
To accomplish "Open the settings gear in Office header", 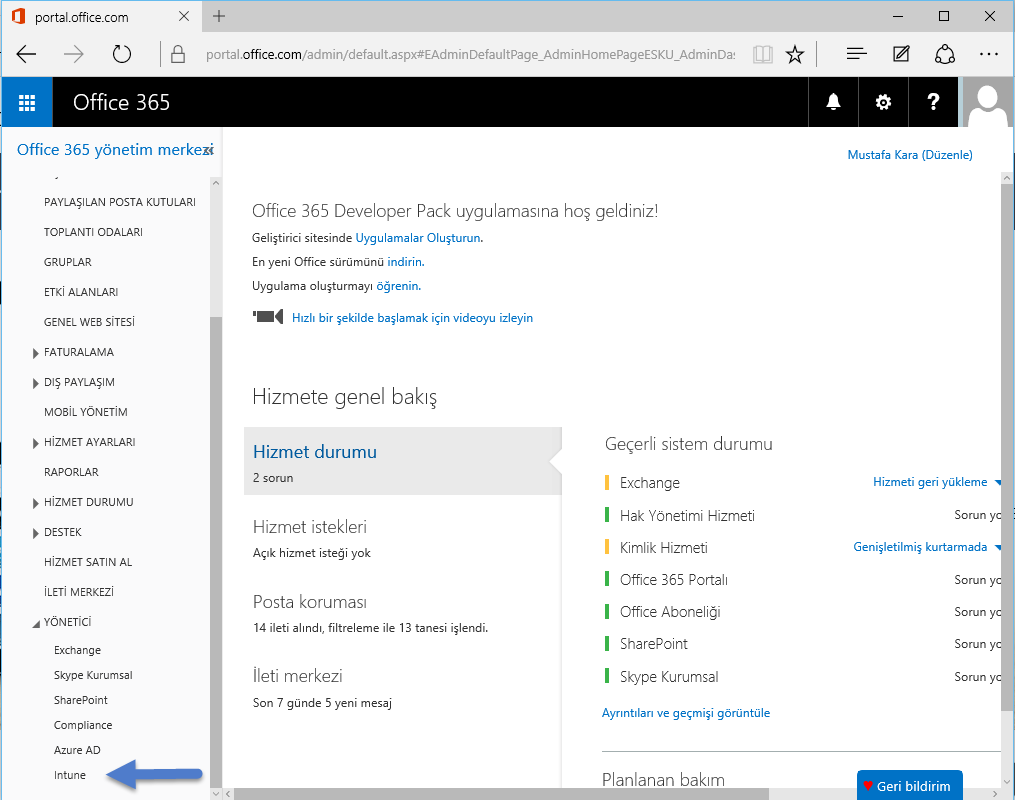I will [883, 102].
